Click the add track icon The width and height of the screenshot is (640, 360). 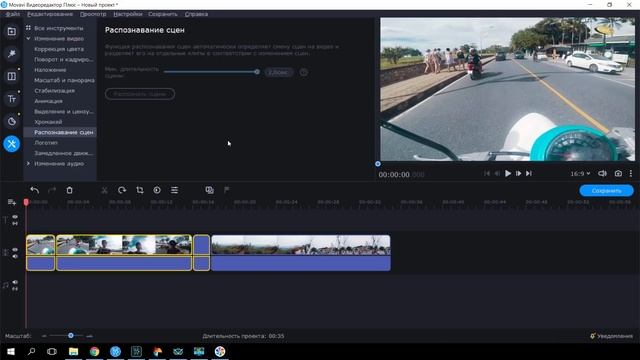pos(11,202)
